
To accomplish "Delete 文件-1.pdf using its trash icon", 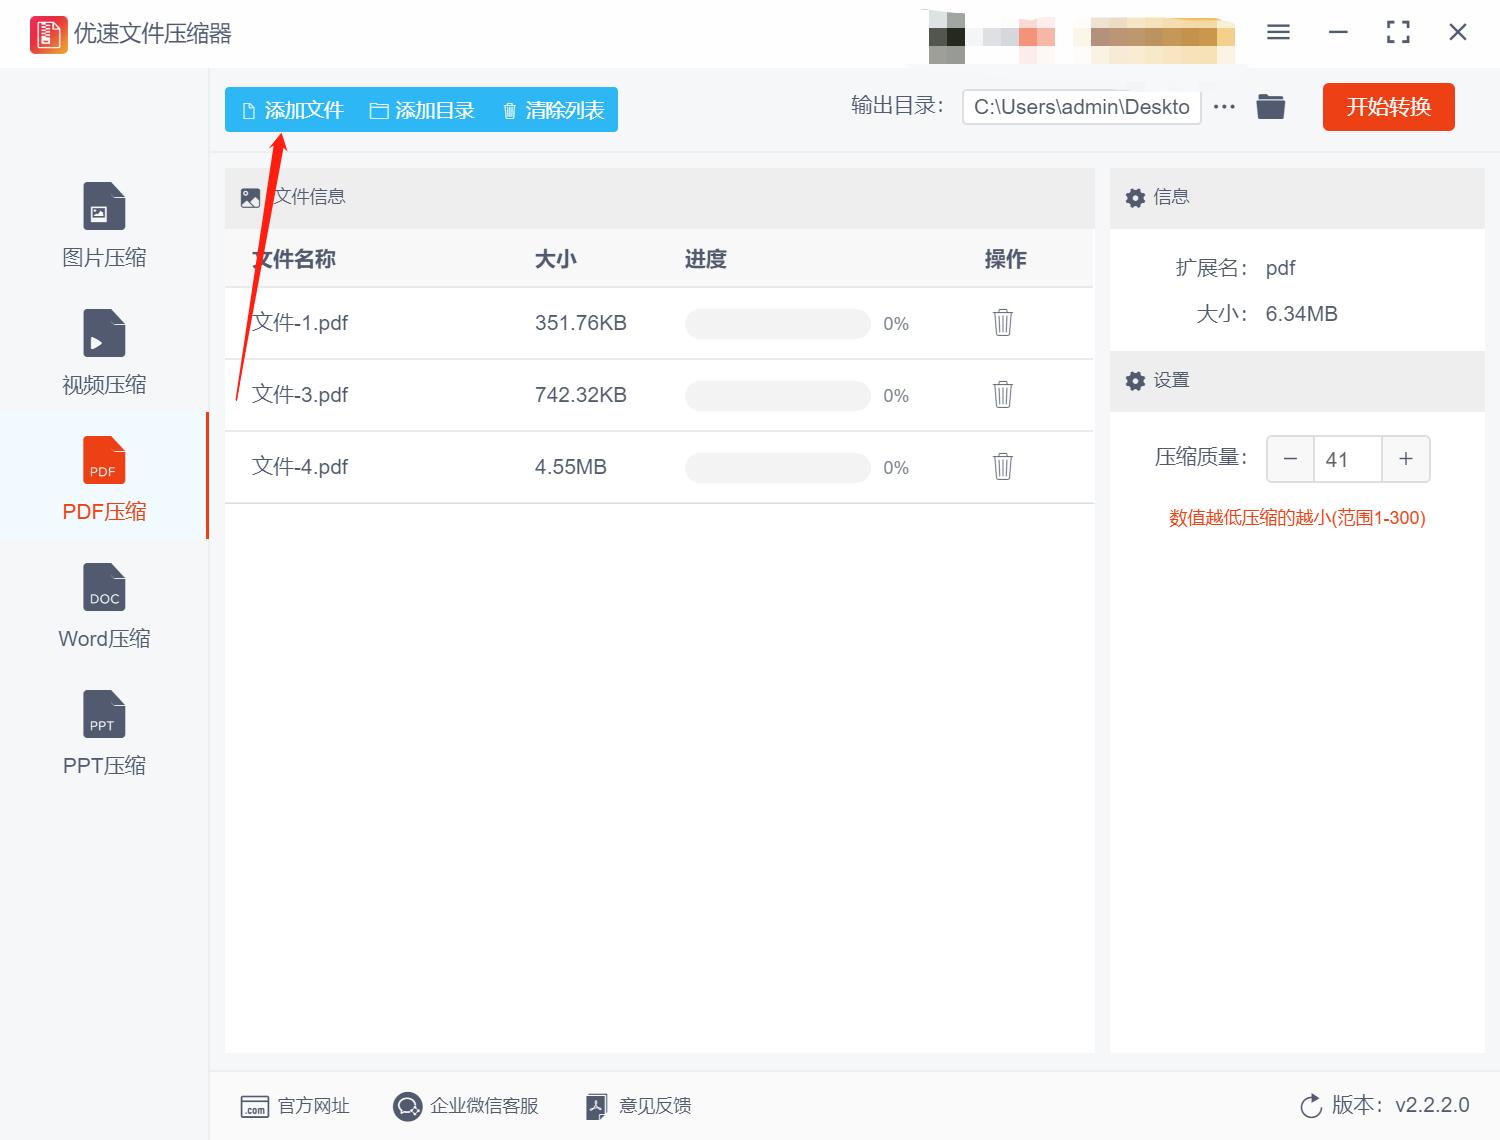I will (1002, 323).
